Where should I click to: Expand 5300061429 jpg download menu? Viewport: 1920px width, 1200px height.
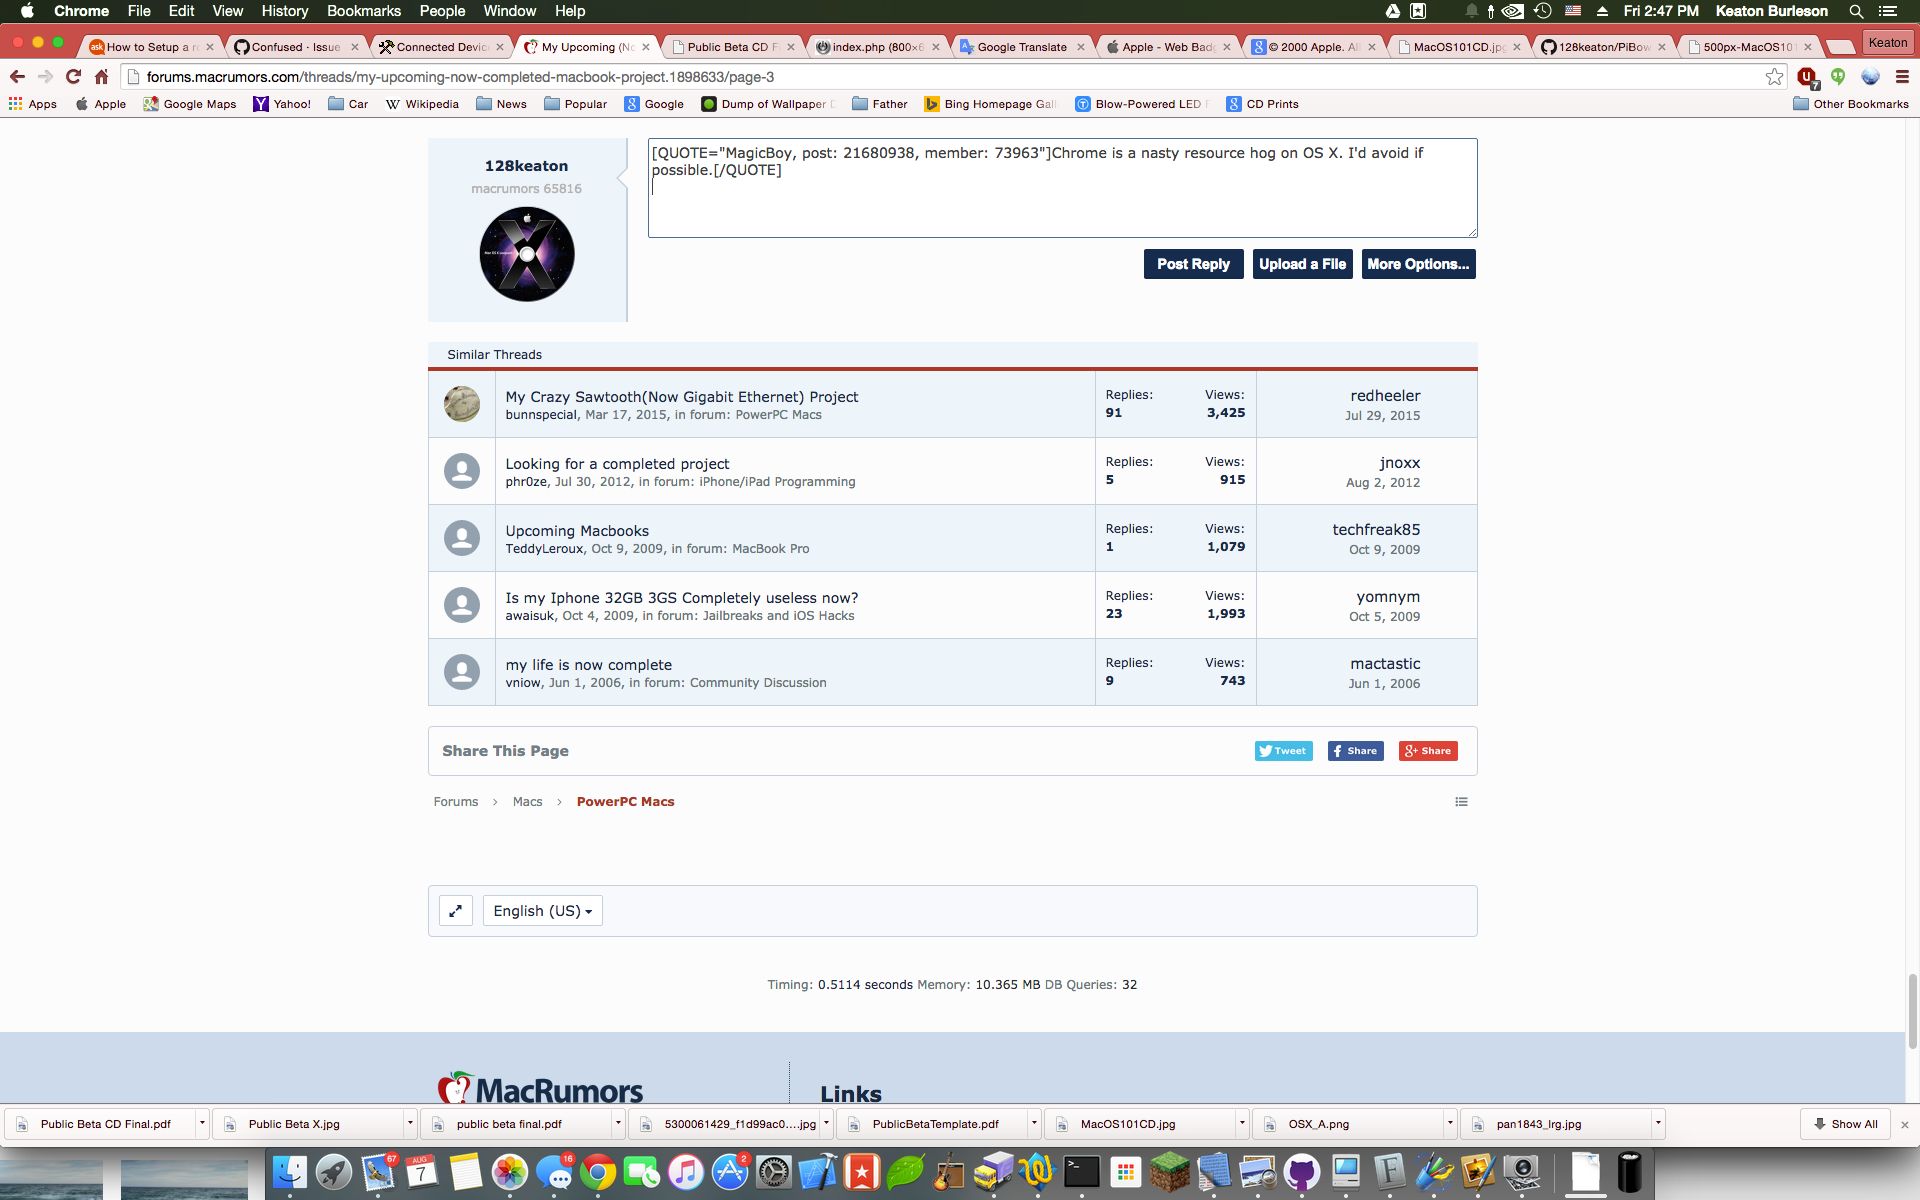826,1124
